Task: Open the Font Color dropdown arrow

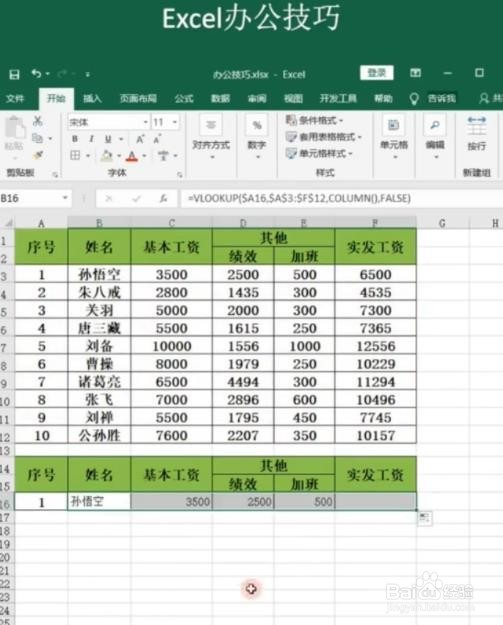Action: (x=144, y=156)
